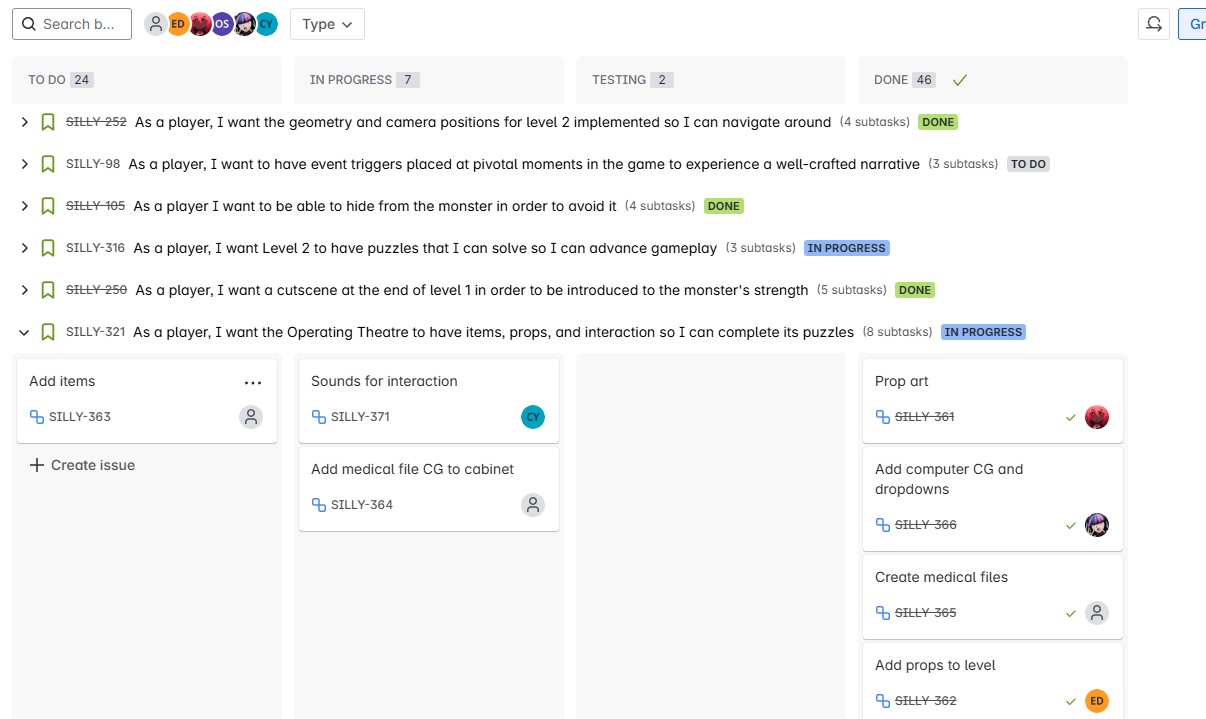Click the unassigned avatar on the SILLY-364 card
Screen dimensions: 1206x719
[x=532, y=505]
